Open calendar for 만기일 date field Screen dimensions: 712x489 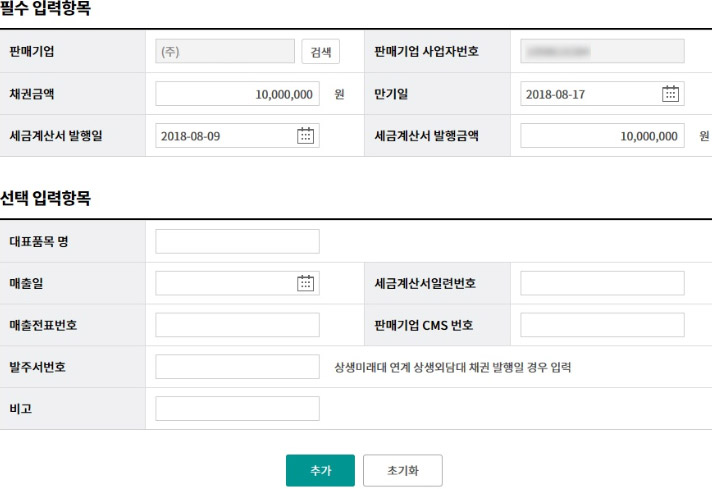(x=670, y=94)
